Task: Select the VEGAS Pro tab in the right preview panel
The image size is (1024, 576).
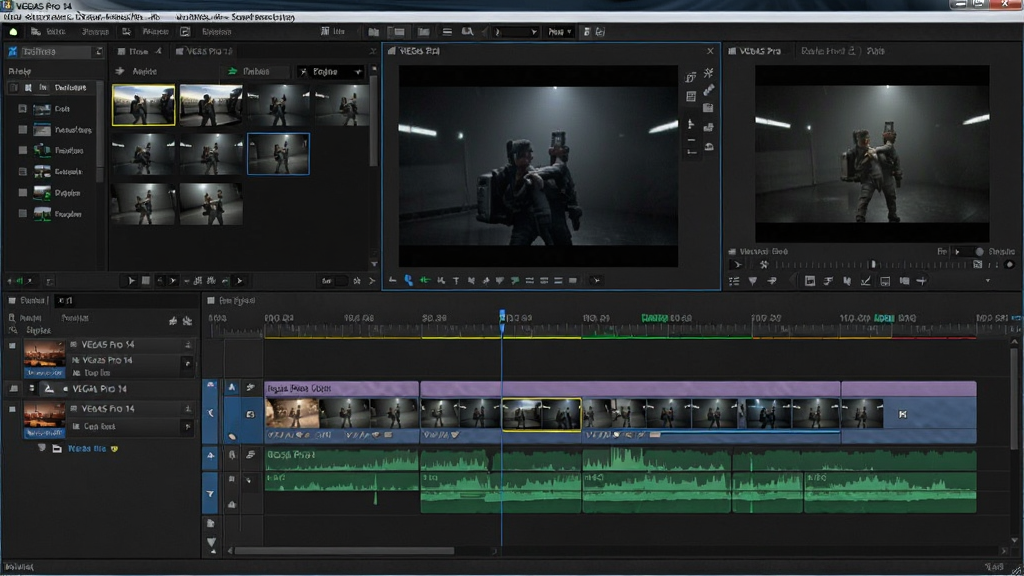Action: (754, 51)
